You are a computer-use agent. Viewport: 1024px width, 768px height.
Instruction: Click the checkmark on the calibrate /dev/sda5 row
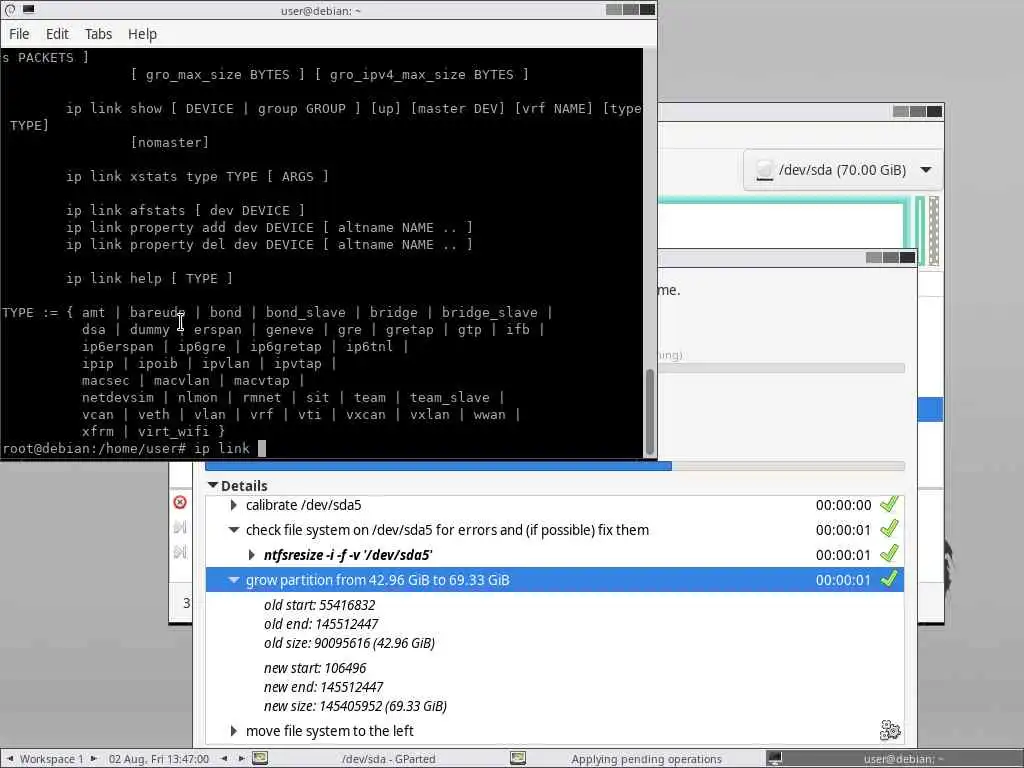coord(889,504)
